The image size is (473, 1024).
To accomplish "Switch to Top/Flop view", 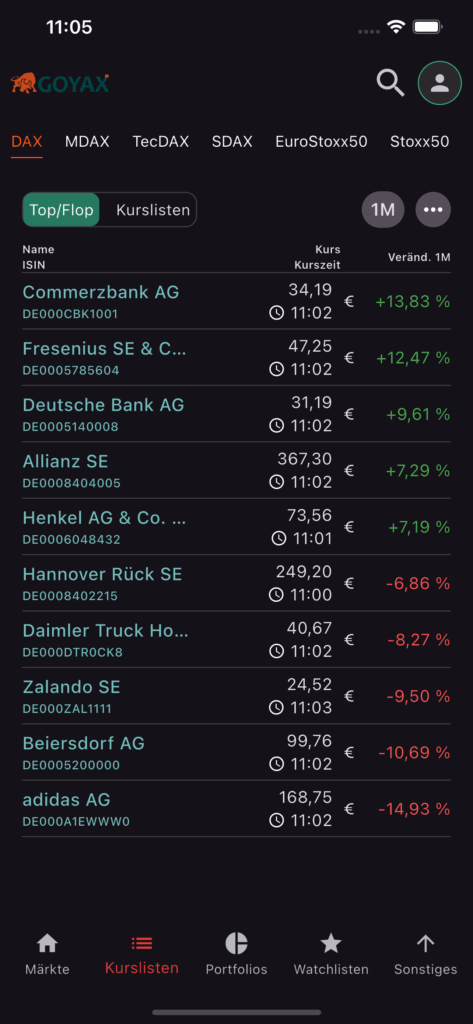I will pyautogui.click(x=61, y=210).
